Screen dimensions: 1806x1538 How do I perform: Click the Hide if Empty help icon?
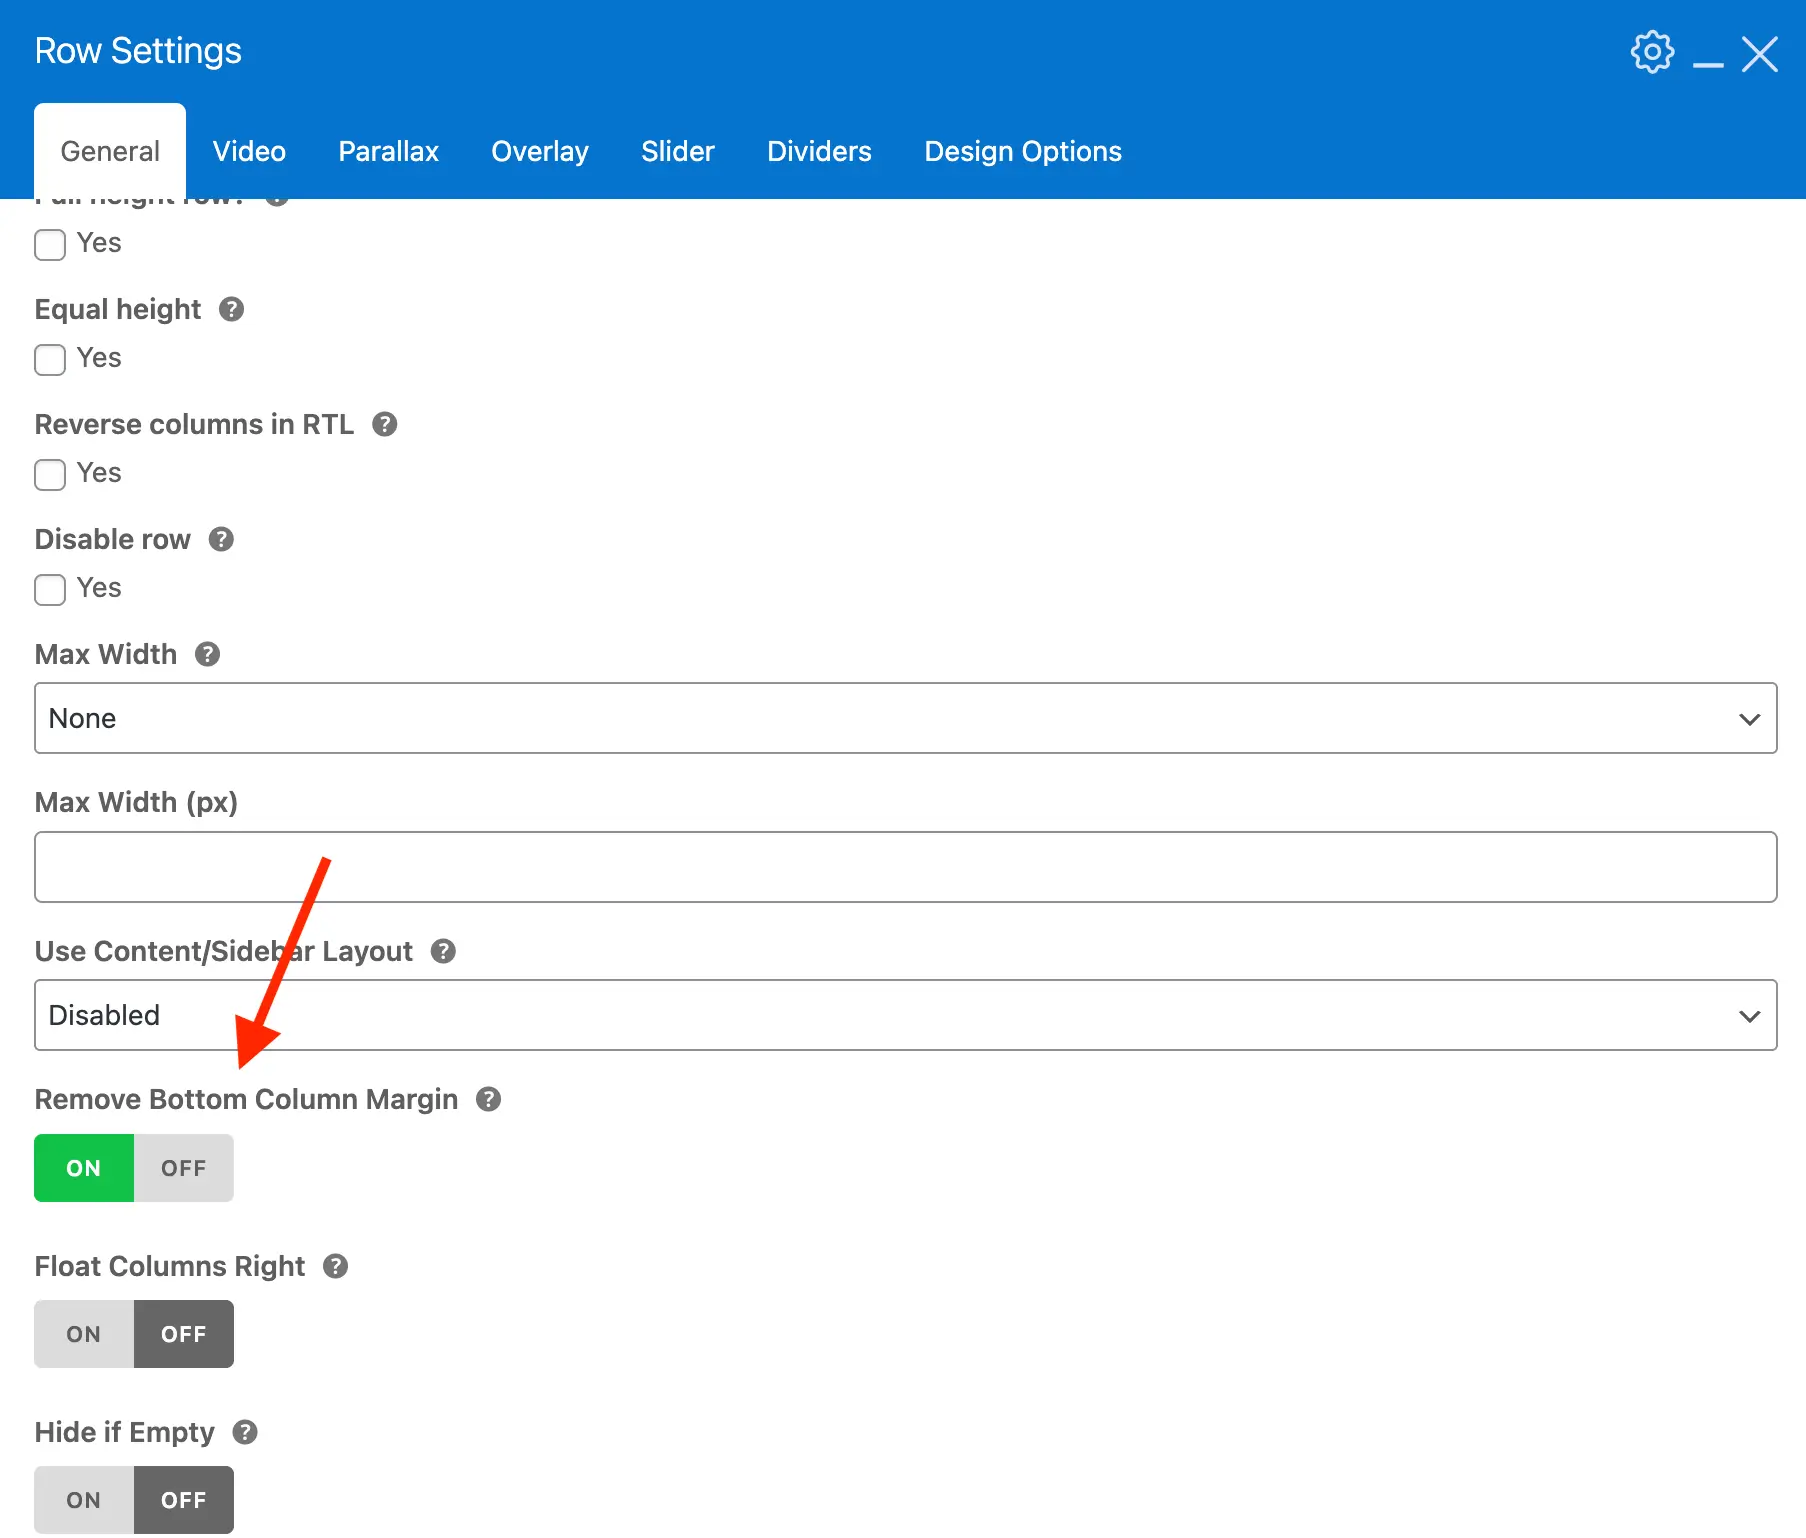tap(243, 1432)
